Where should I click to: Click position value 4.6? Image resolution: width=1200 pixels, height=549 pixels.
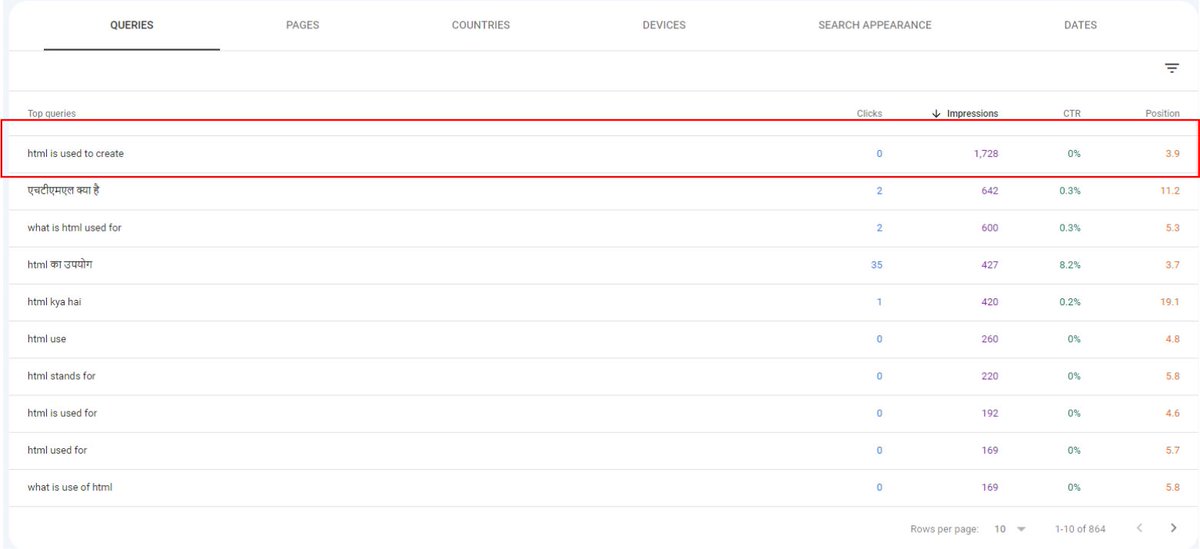1172,413
